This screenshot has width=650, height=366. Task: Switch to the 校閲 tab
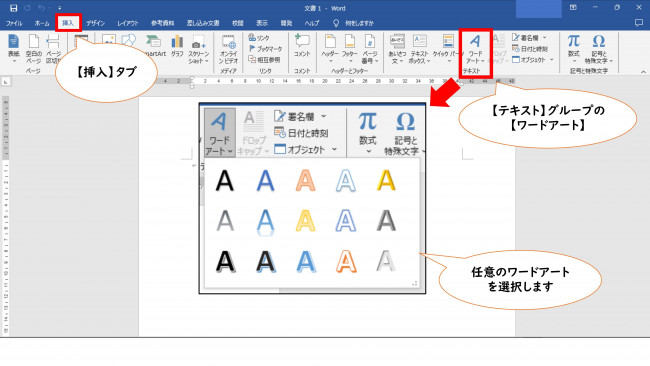[x=238, y=23]
